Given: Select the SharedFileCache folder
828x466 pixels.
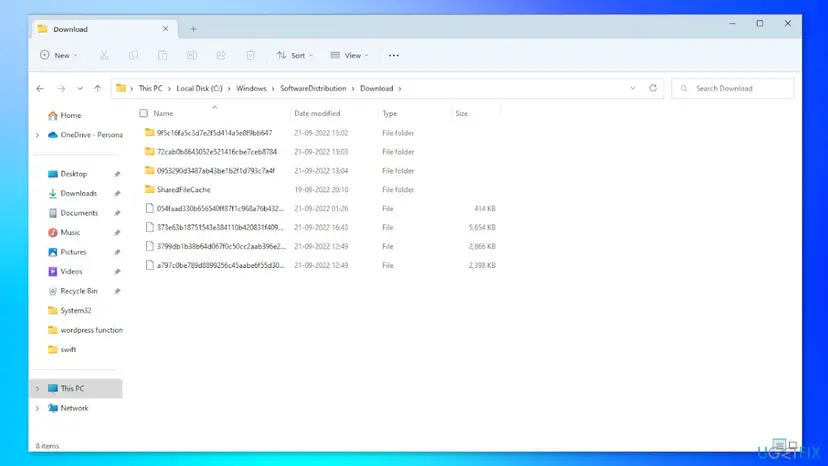Looking at the screenshot, I should pos(177,190).
